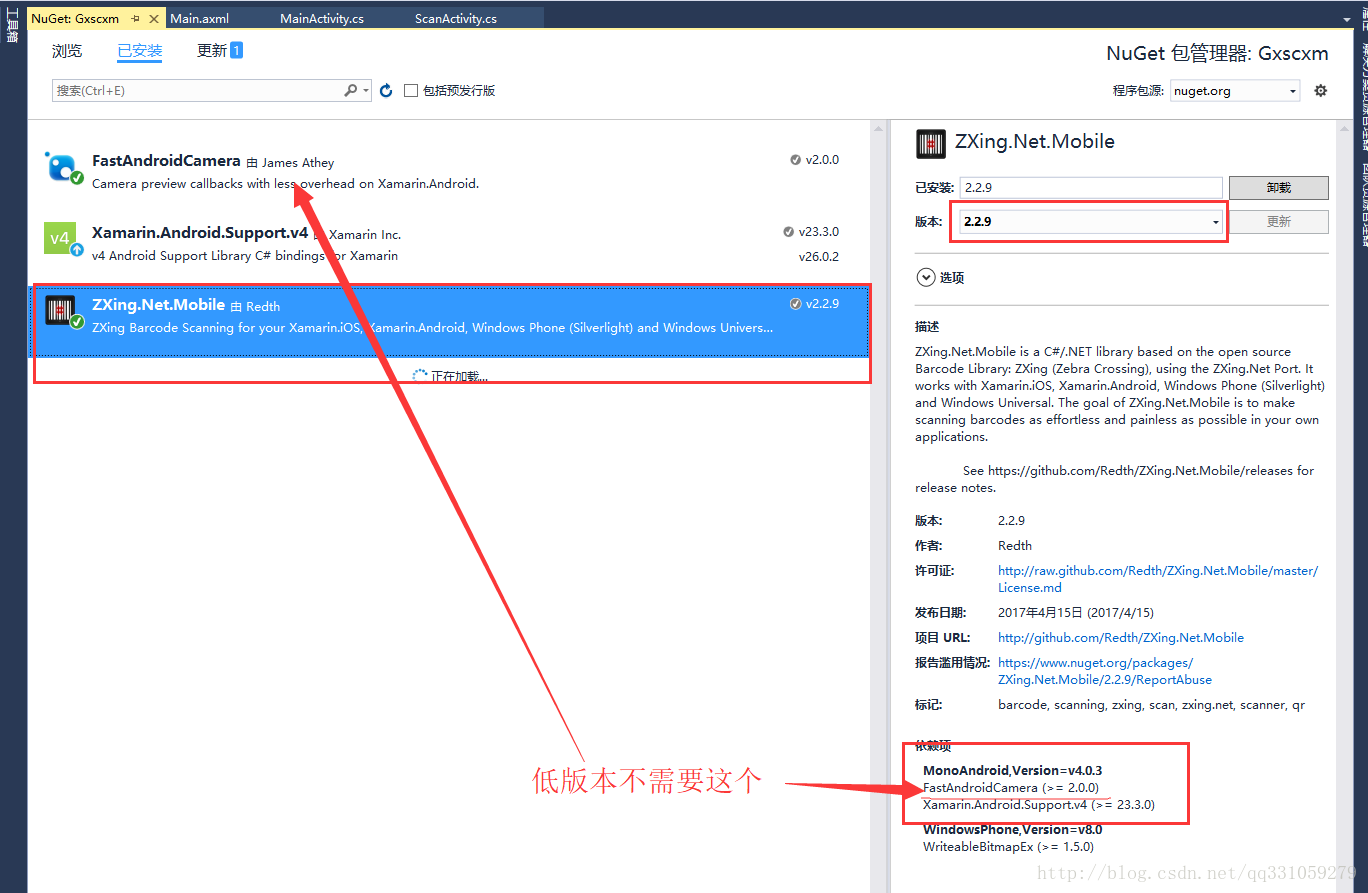Click dependency WriteableBitmapEx (>= 1.5.0)
The height and width of the screenshot is (893, 1368).
coord(1008,846)
